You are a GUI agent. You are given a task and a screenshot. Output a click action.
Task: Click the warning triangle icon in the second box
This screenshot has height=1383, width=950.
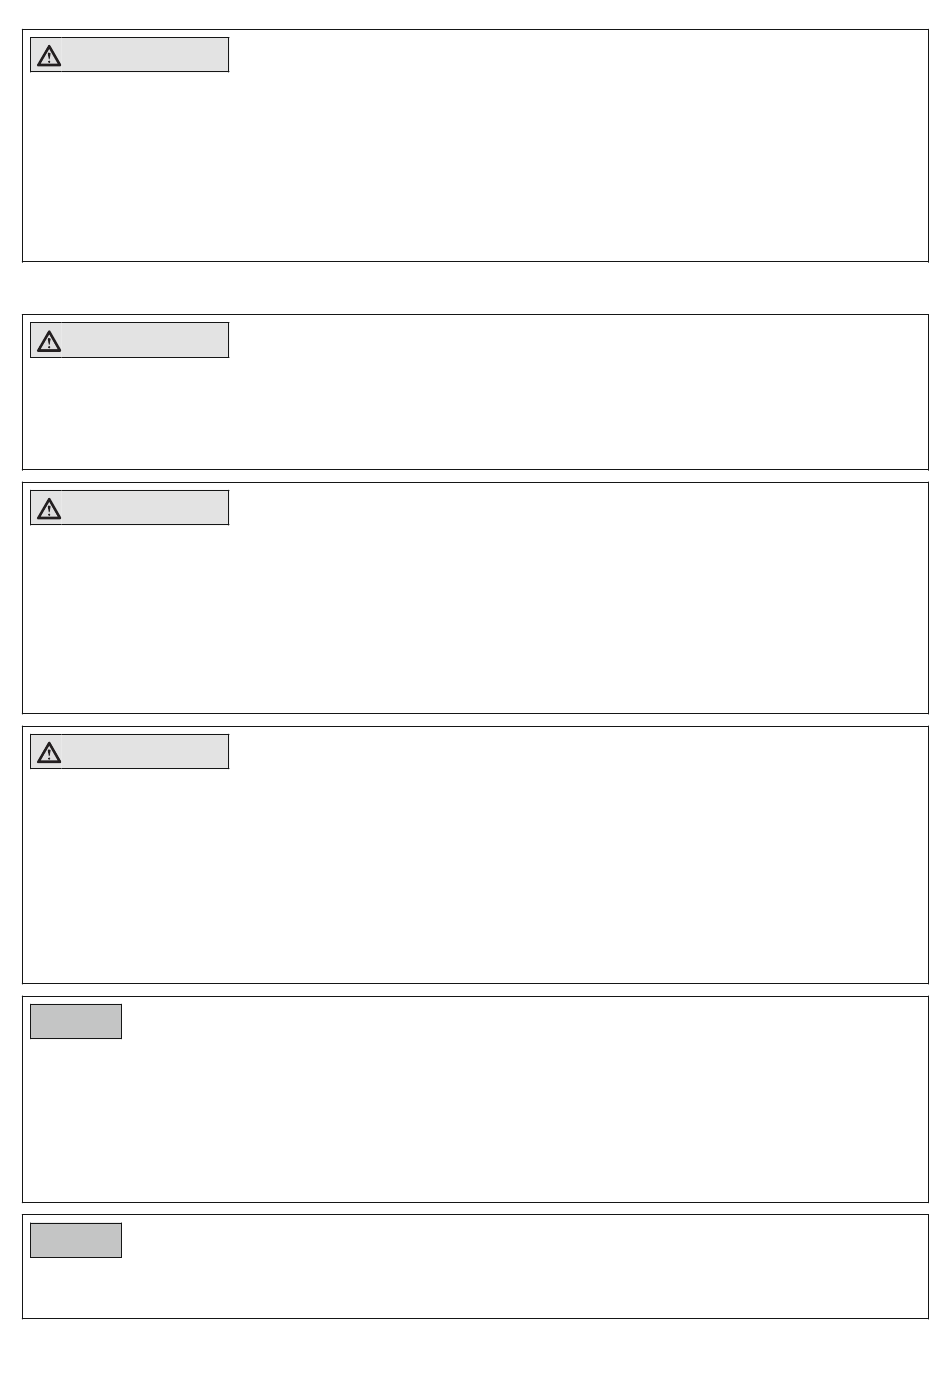(x=49, y=341)
